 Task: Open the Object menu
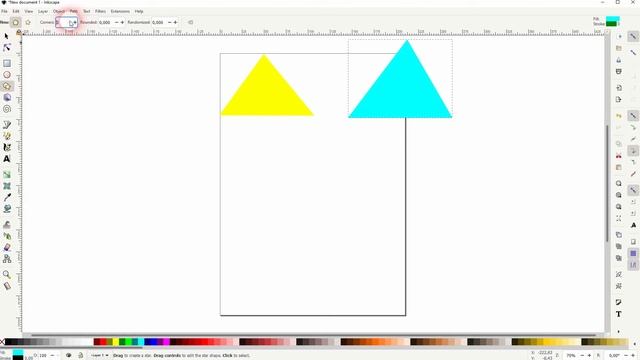pyautogui.click(x=59, y=11)
